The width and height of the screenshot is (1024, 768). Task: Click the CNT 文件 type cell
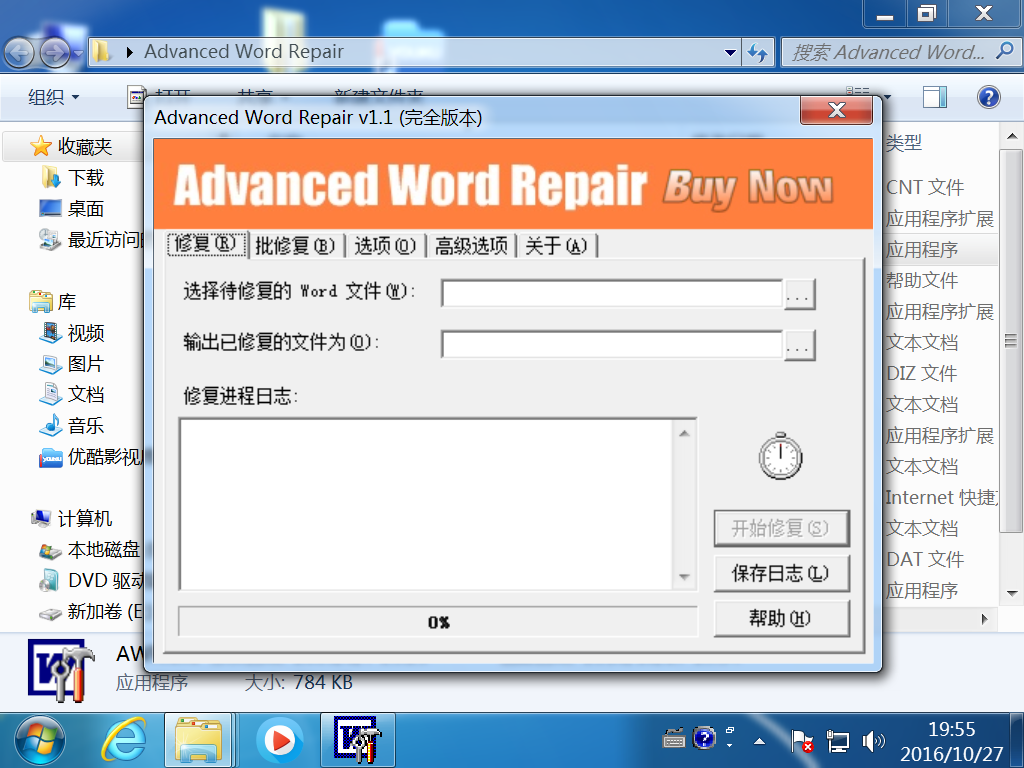click(925, 187)
